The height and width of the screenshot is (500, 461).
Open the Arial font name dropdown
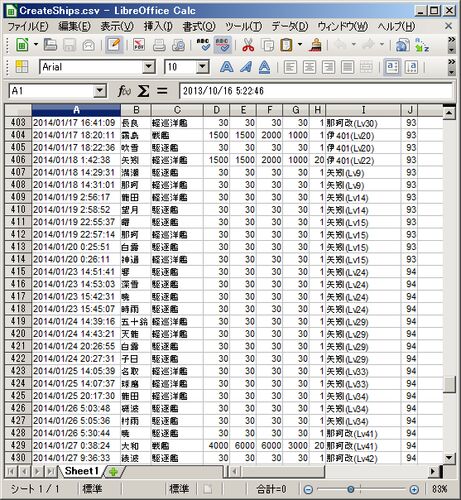click(x=149, y=67)
